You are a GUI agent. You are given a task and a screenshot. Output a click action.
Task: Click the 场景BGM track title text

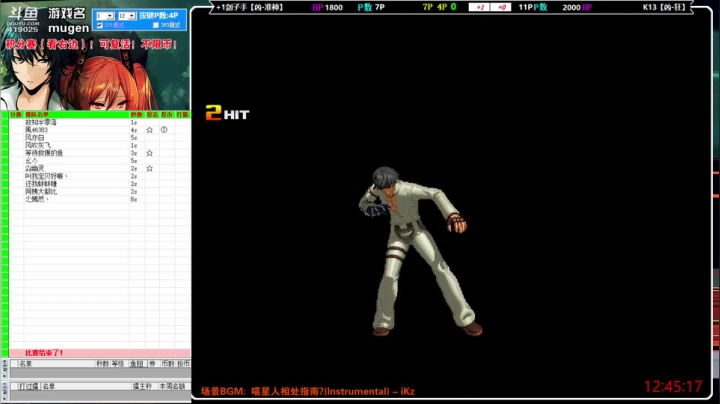[x=308, y=392]
